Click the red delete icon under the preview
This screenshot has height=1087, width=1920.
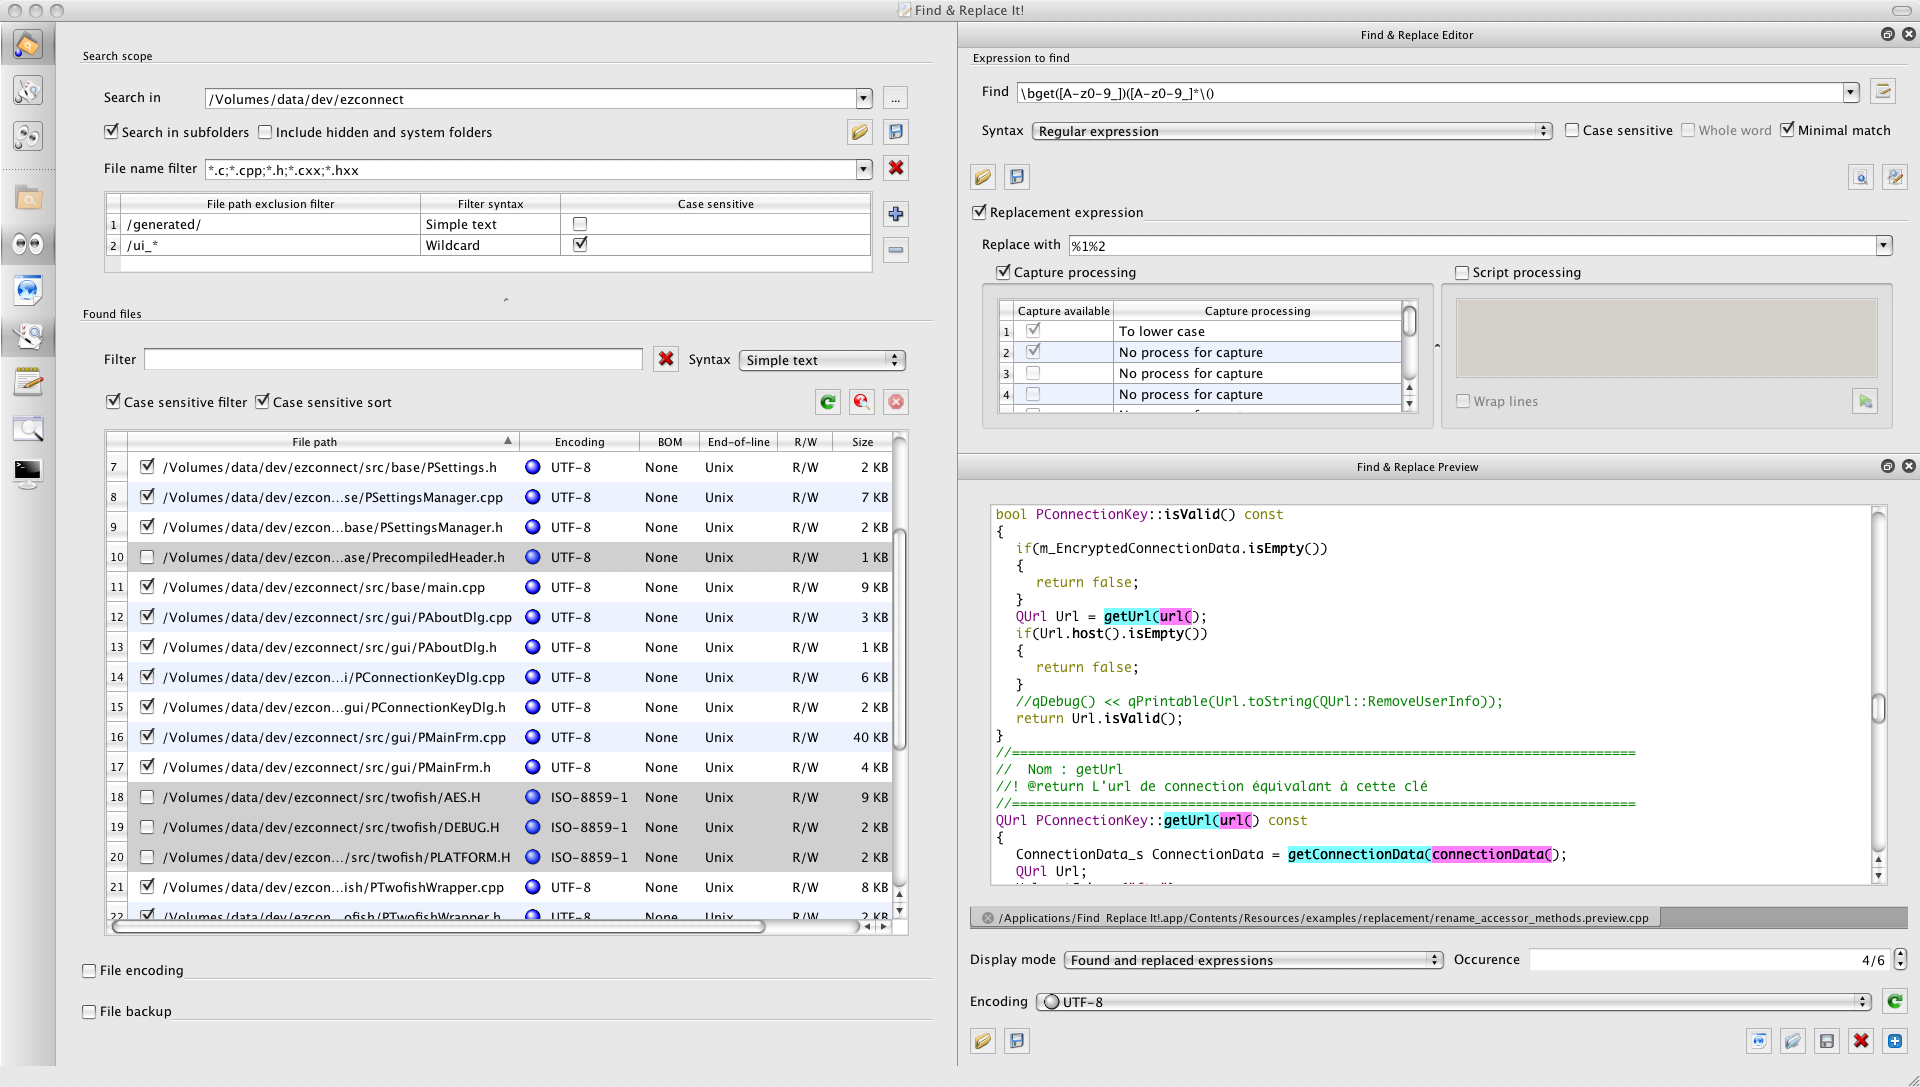point(1861,1041)
